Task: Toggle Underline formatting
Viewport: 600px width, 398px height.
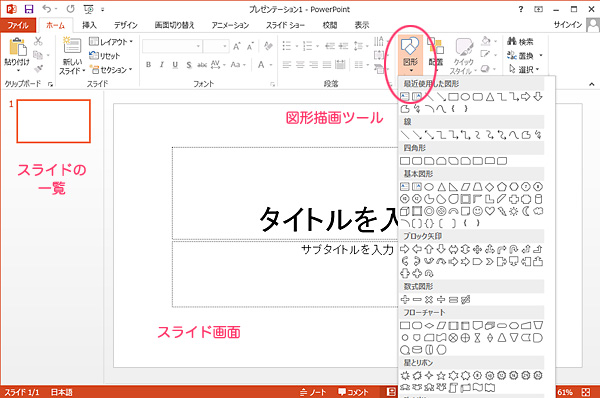Action: tap(175, 65)
